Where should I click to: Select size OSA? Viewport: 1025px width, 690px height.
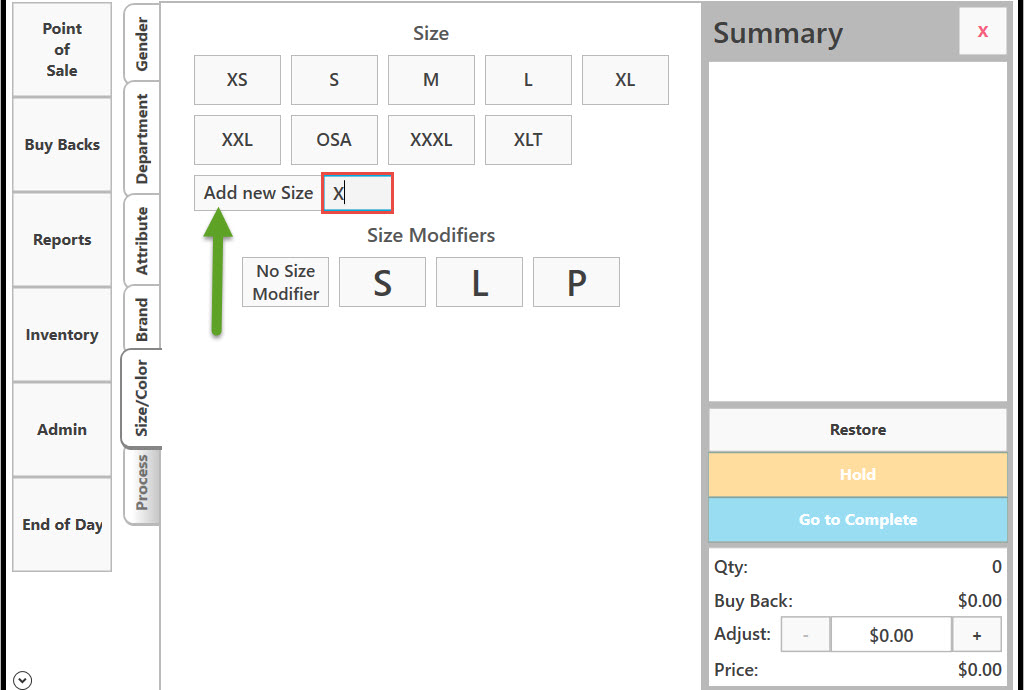tap(334, 140)
